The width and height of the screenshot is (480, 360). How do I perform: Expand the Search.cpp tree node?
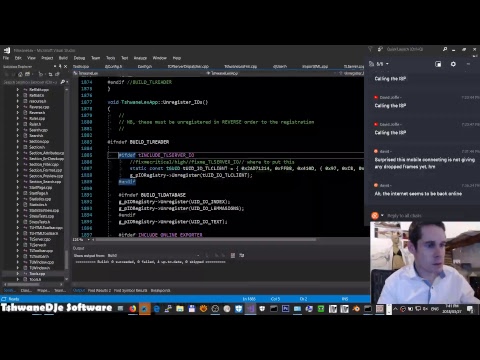(18, 130)
